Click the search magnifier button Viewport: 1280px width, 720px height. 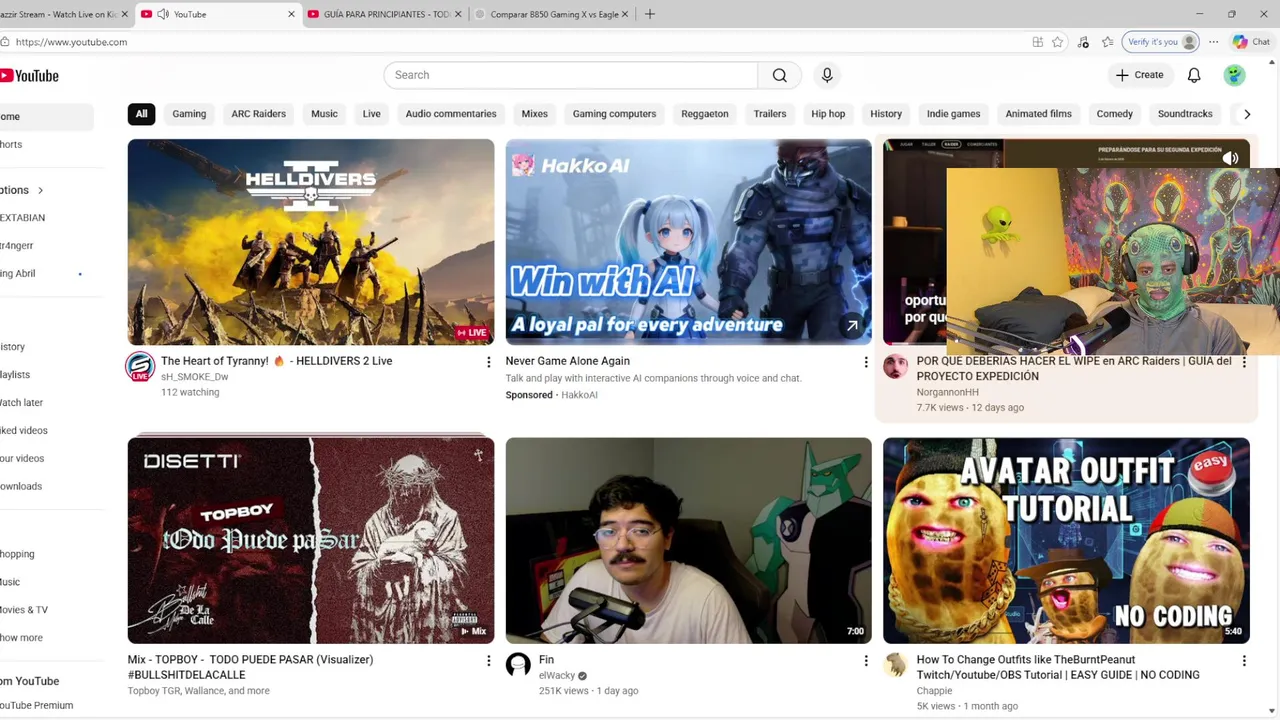[x=779, y=75]
